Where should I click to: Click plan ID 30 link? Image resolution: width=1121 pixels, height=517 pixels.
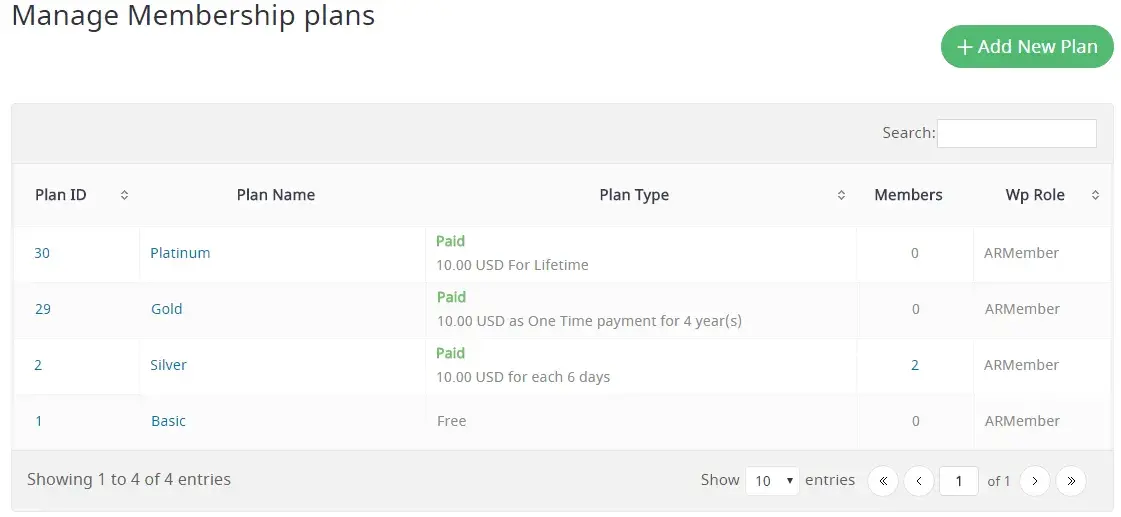pos(42,253)
